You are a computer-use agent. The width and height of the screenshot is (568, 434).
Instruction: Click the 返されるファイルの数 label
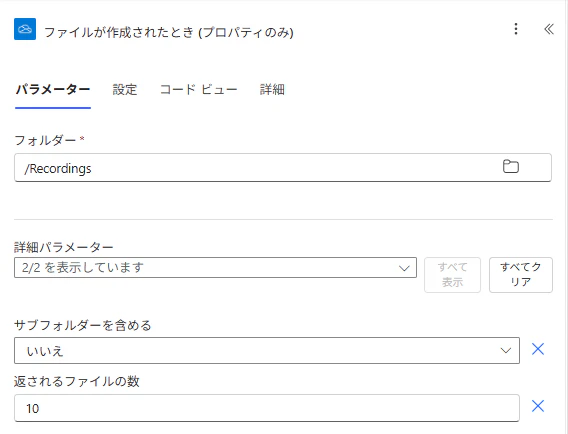(x=77, y=381)
